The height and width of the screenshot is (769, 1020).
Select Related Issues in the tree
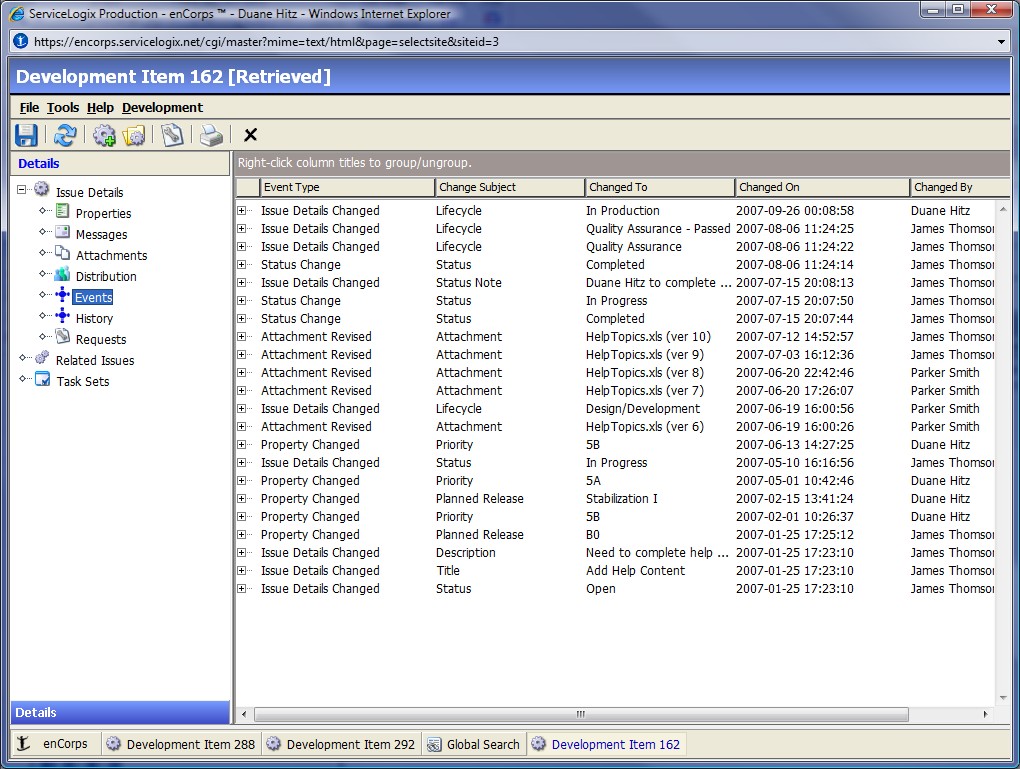coord(95,360)
